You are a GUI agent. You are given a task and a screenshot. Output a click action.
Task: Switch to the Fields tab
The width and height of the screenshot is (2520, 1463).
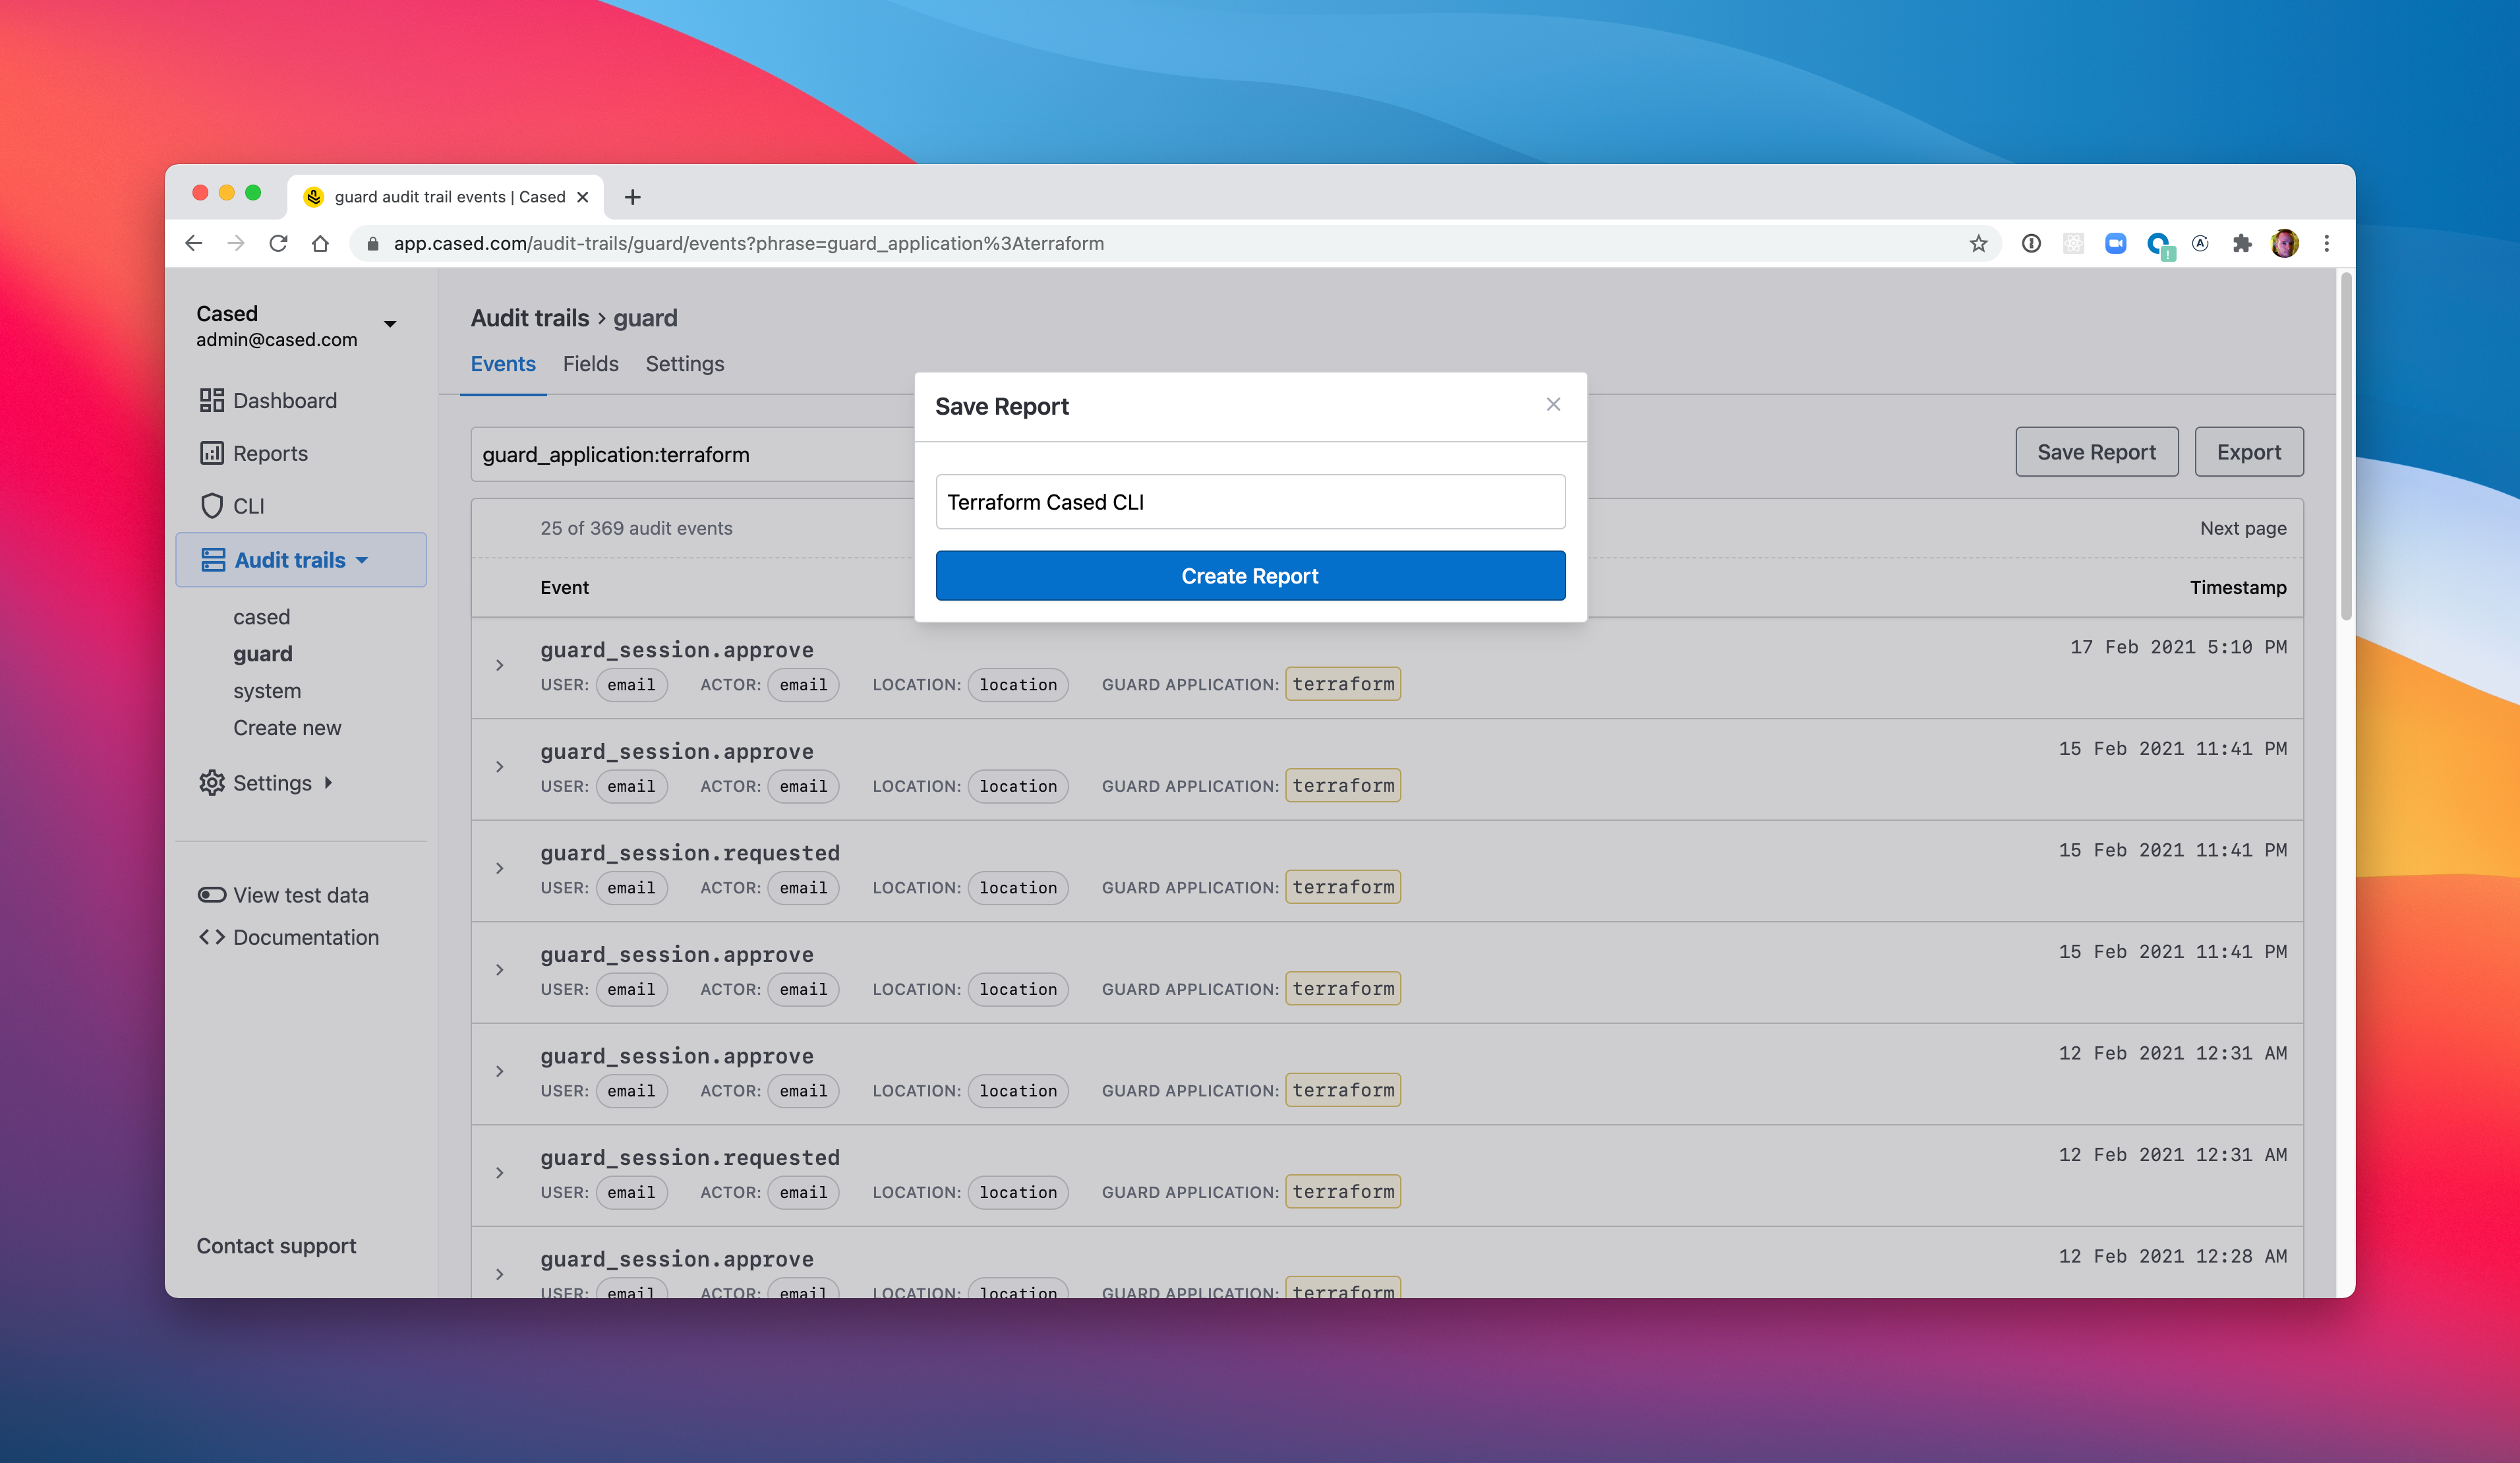[590, 364]
